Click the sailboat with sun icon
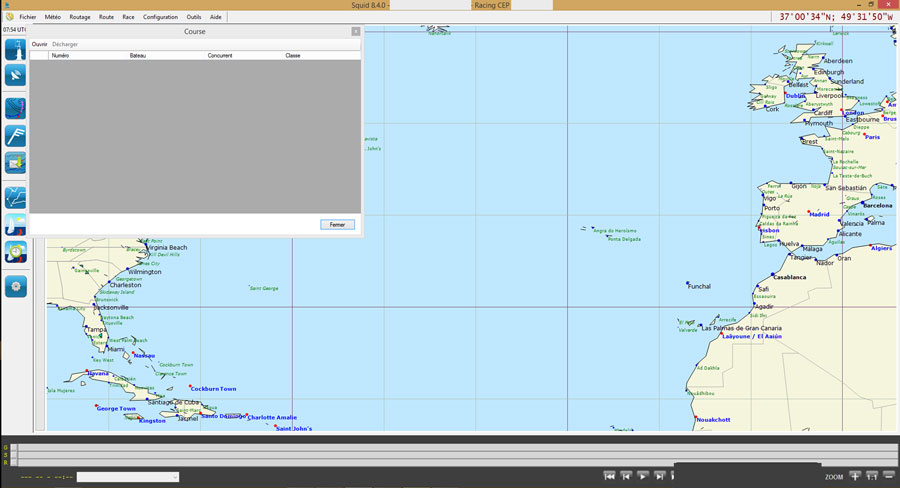Image resolution: width=900 pixels, height=488 pixels. [15, 224]
